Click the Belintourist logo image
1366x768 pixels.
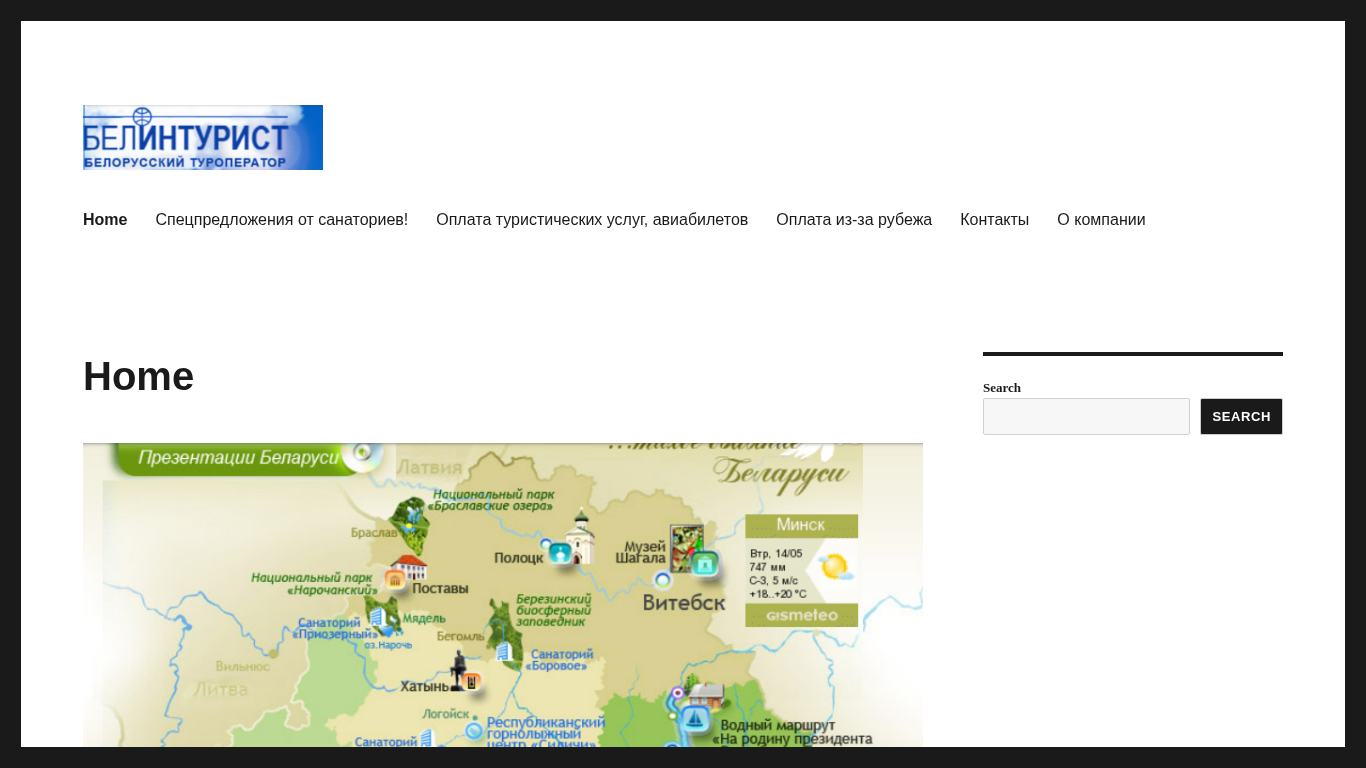203,137
